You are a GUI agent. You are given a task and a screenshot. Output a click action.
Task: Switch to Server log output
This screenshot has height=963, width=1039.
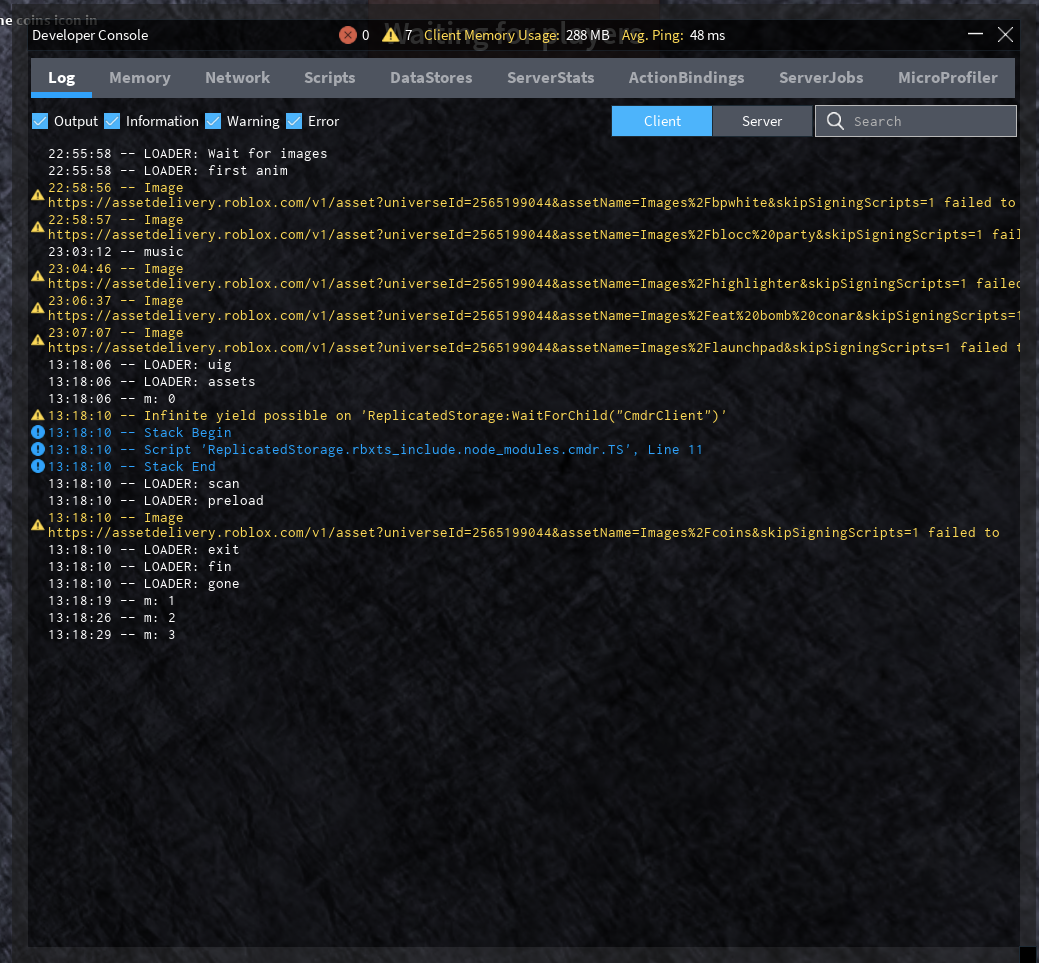pyautogui.click(x=762, y=121)
